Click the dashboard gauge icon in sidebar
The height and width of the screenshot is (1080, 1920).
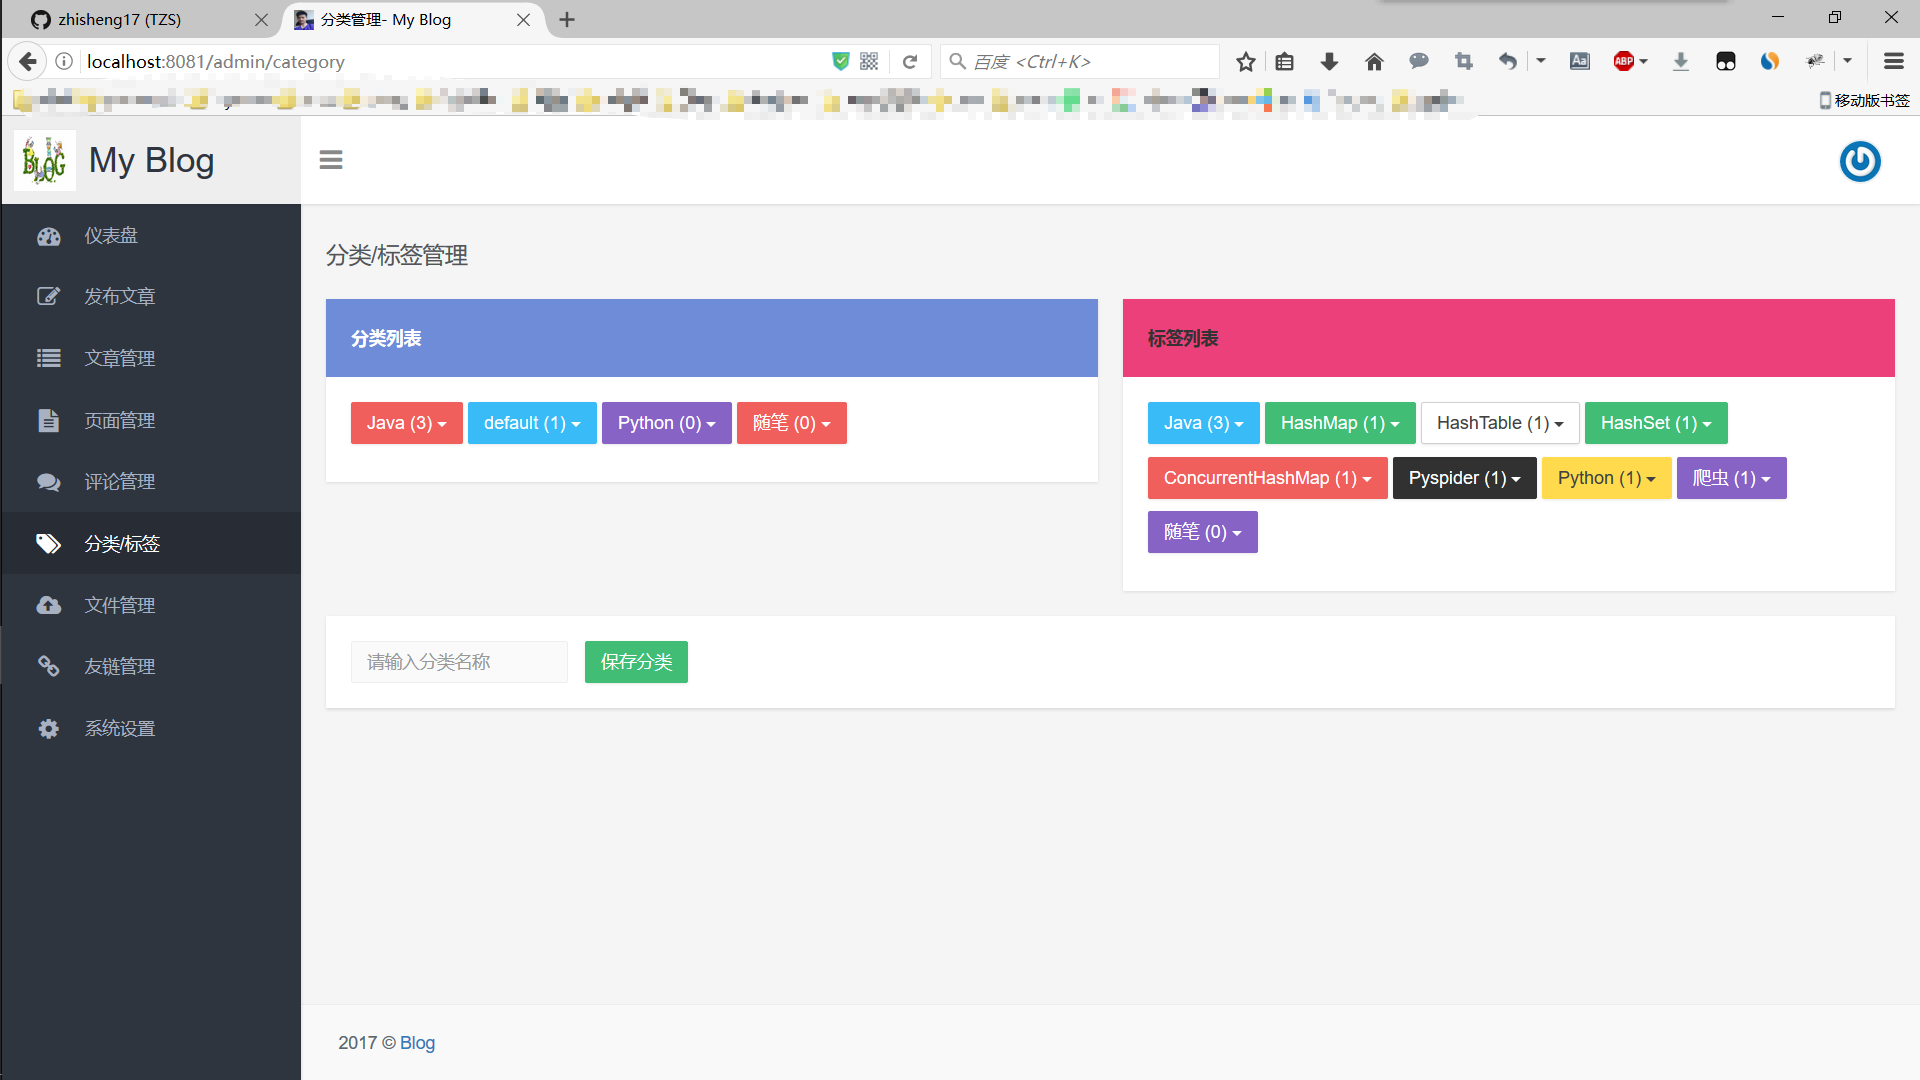[49, 236]
